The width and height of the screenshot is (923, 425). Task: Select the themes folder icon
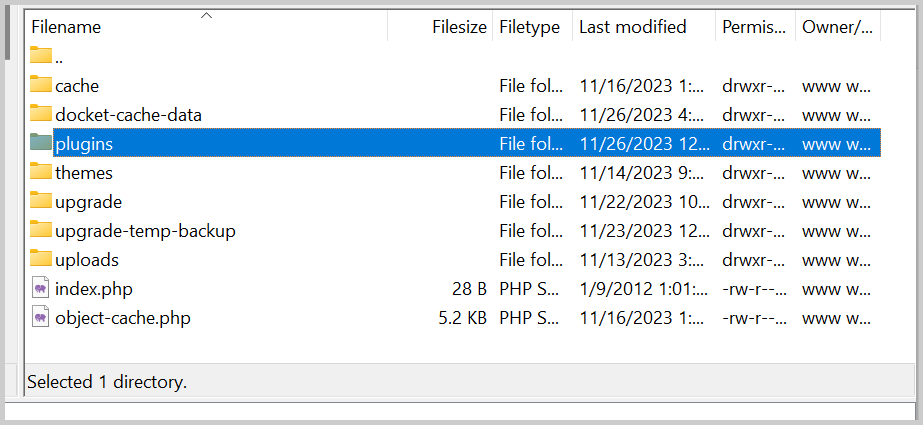[41, 171]
